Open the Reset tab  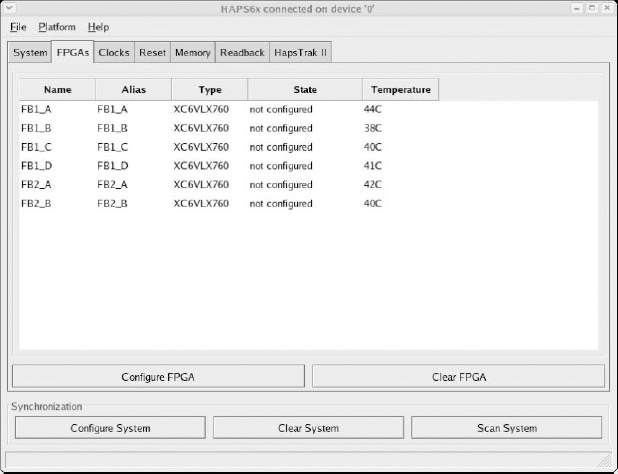click(152, 52)
